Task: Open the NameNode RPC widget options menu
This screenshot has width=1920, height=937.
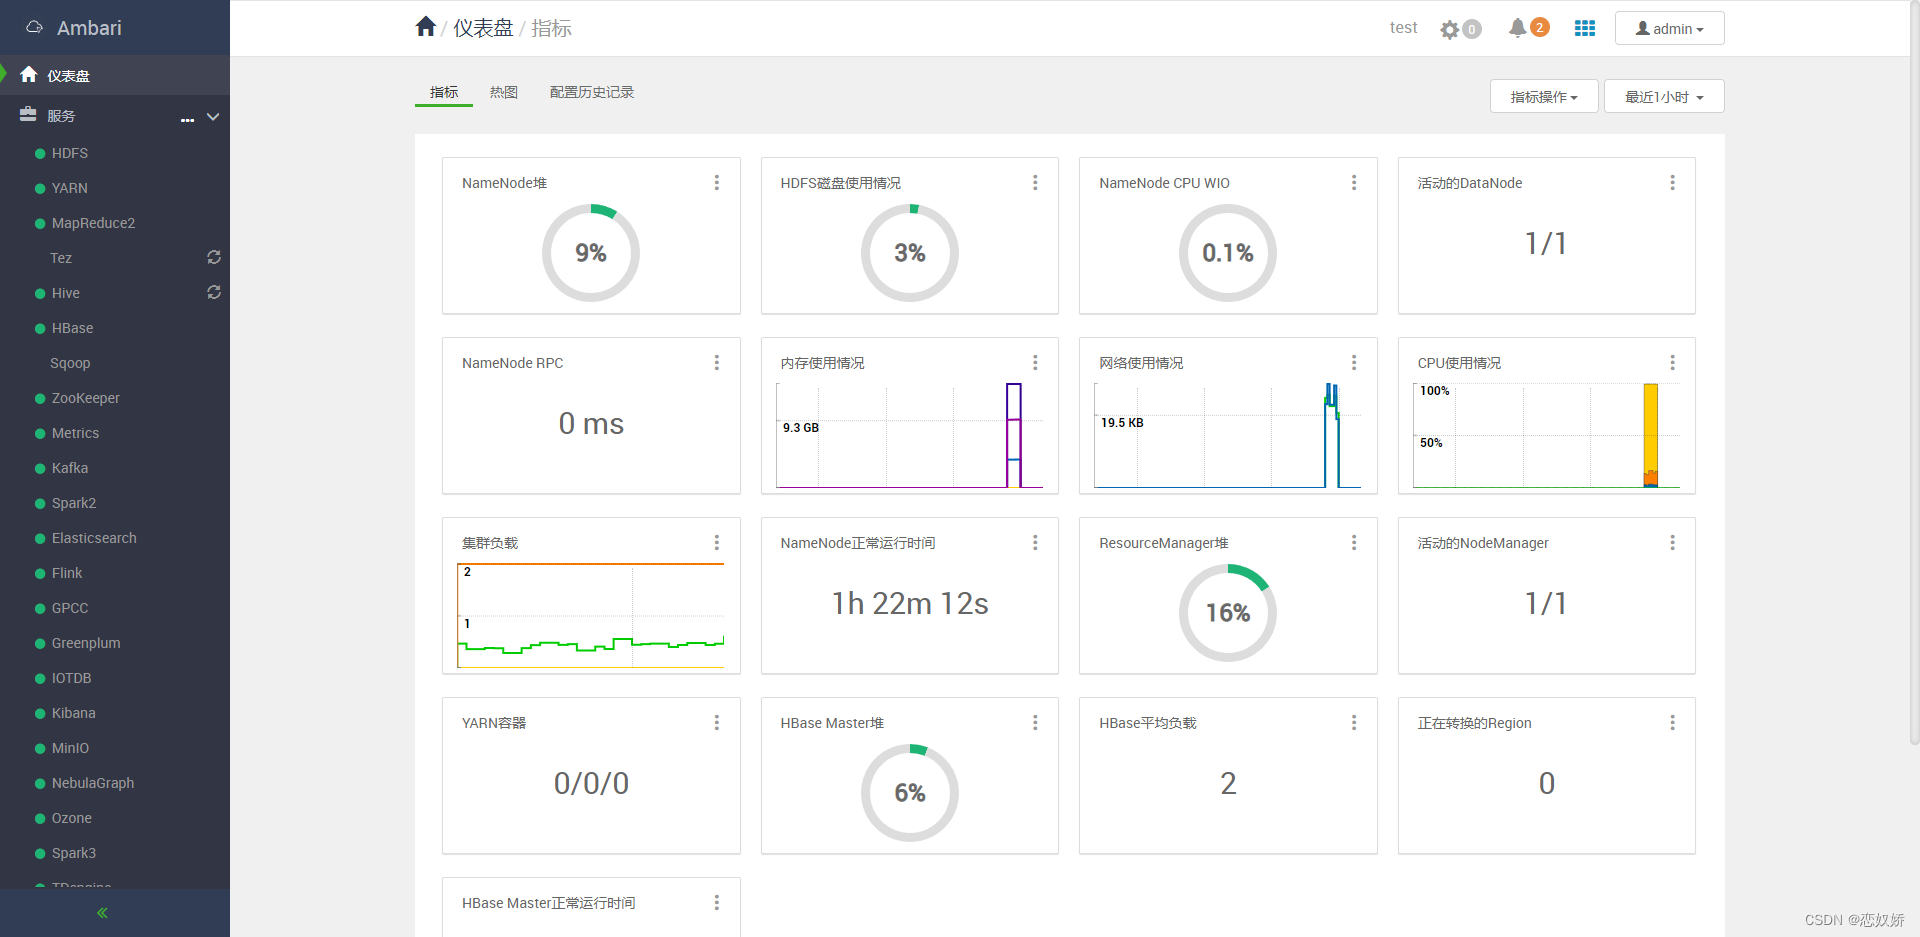Action: pos(716,363)
